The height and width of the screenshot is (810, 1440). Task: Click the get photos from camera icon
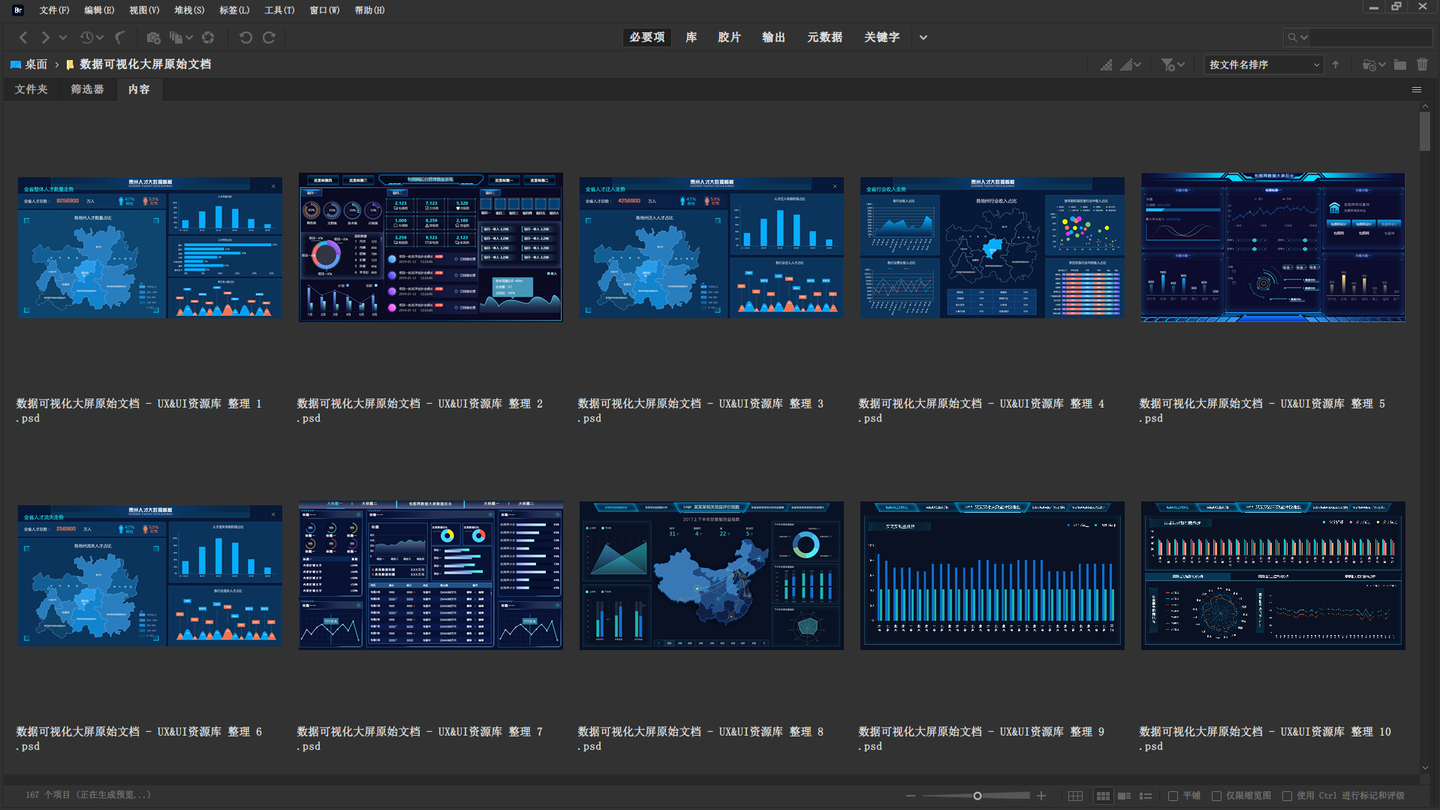(153, 38)
